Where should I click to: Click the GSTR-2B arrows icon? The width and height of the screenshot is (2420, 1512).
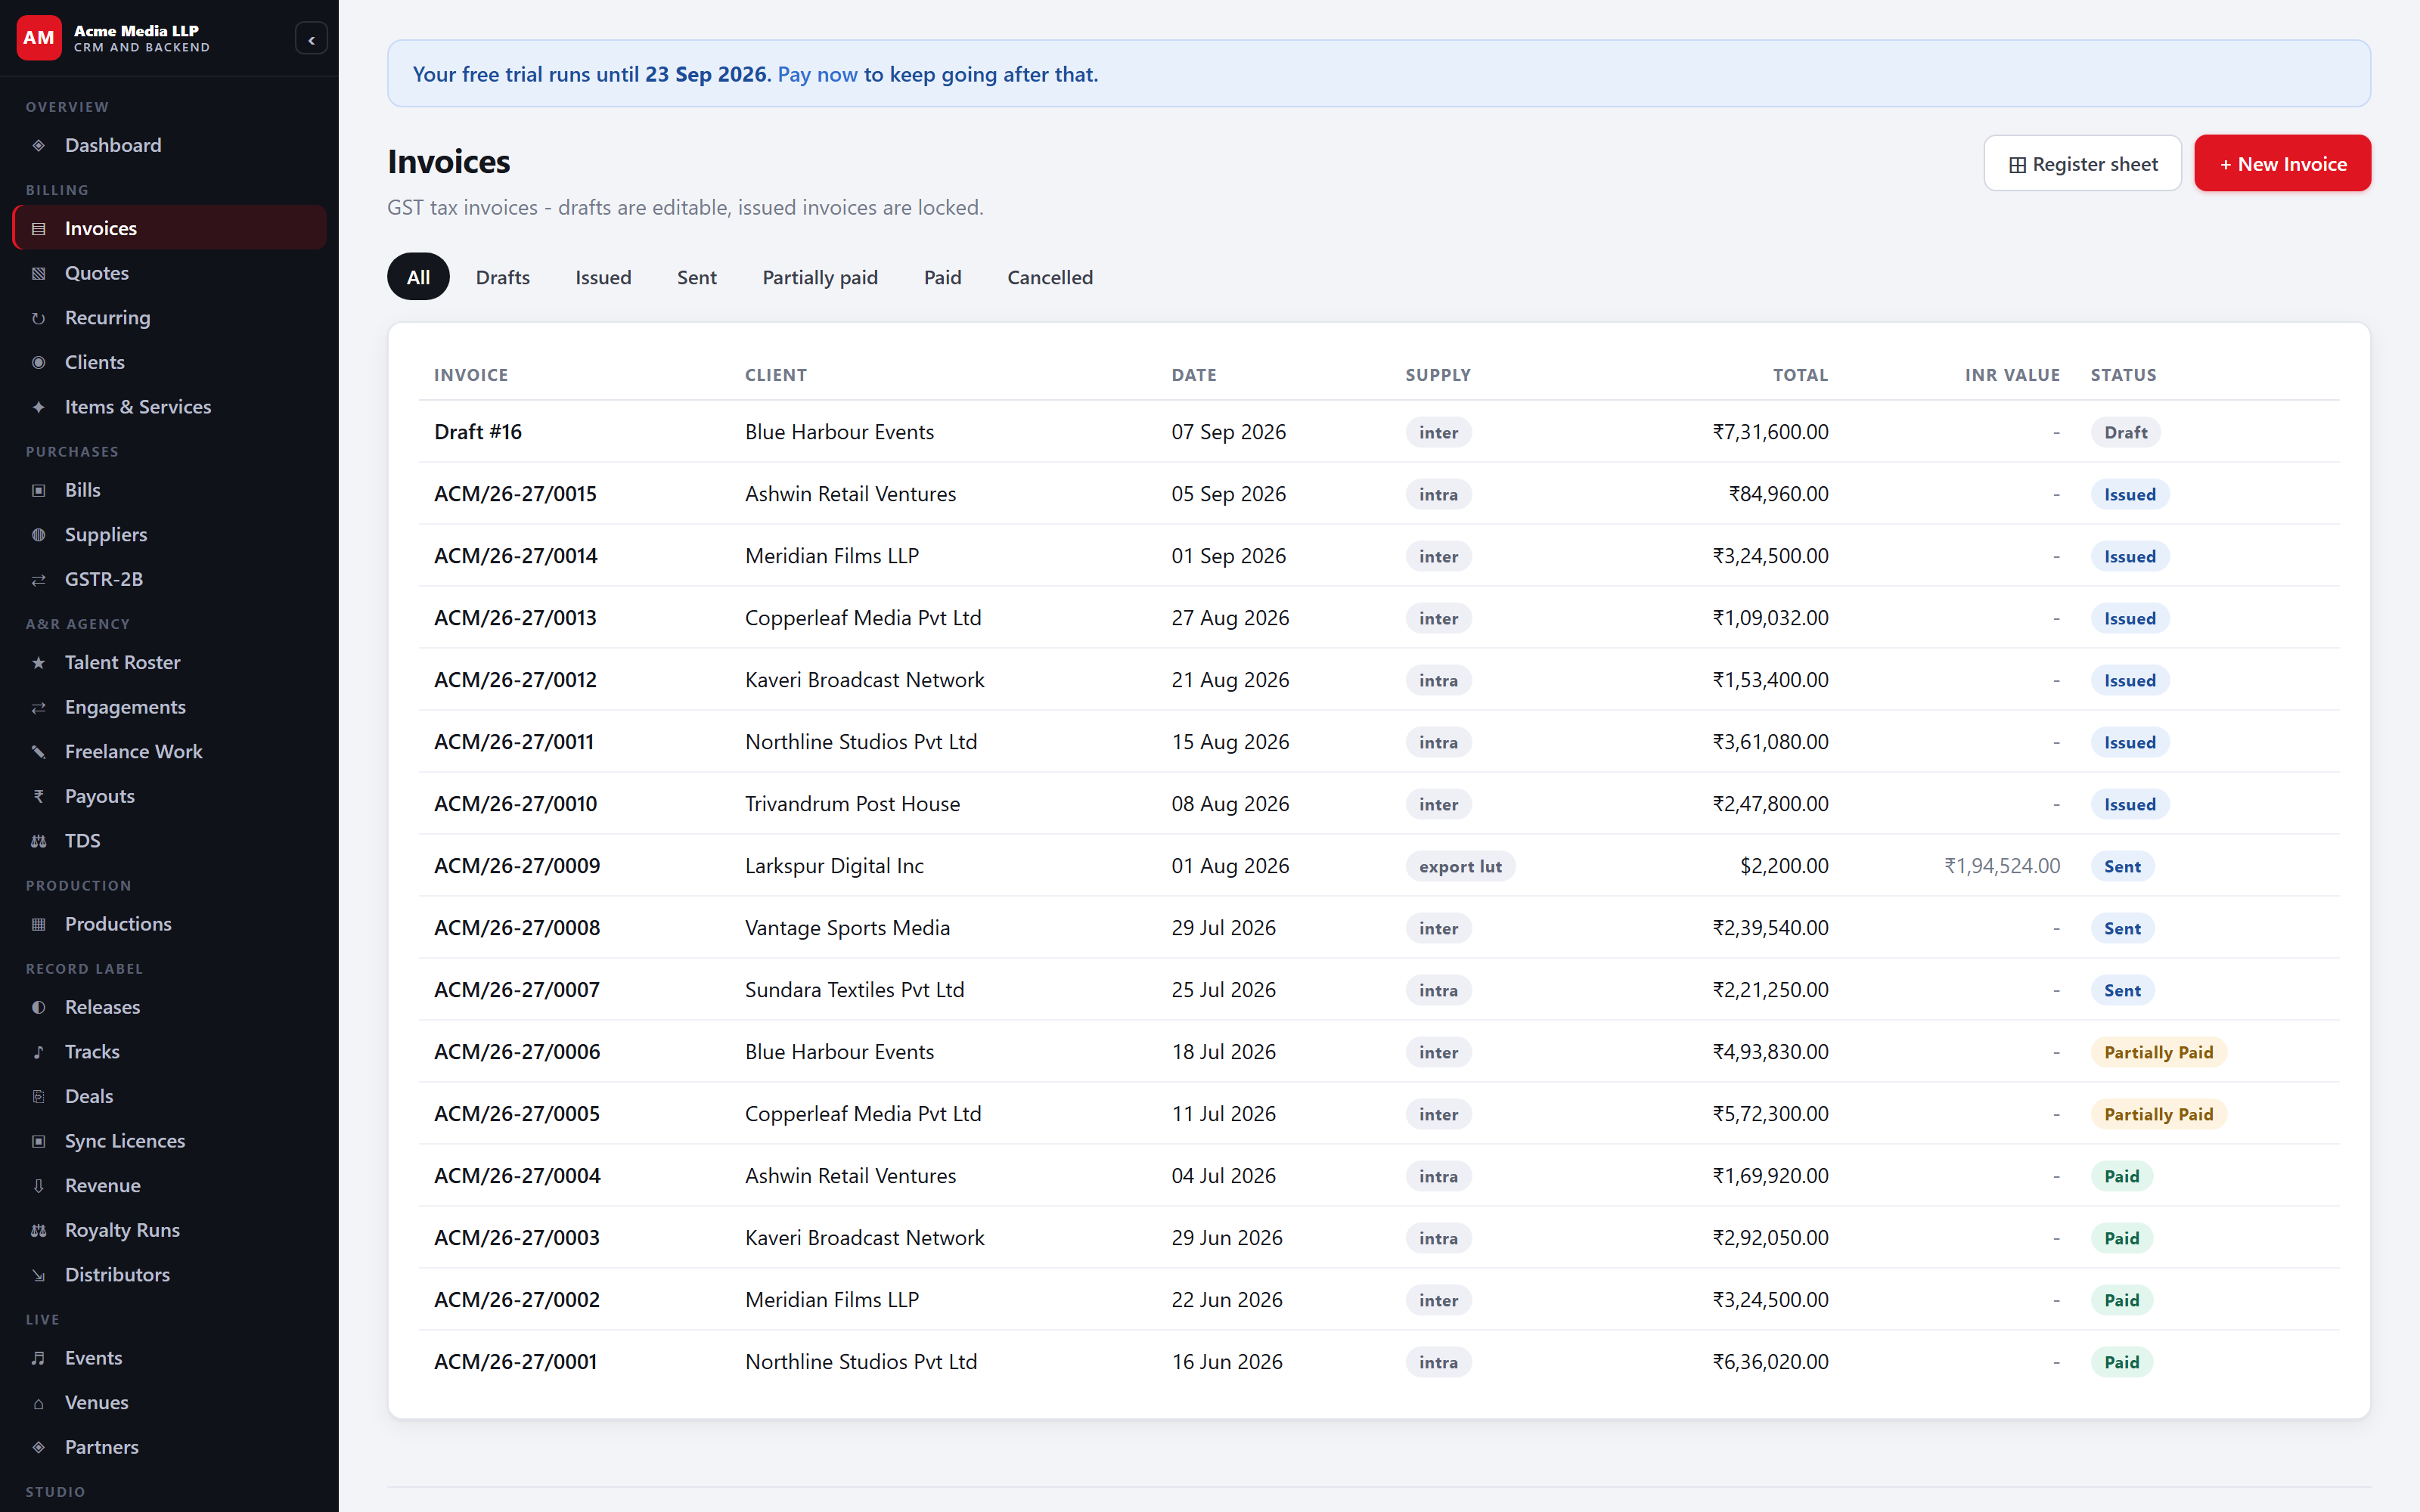pyautogui.click(x=38, y=580)
